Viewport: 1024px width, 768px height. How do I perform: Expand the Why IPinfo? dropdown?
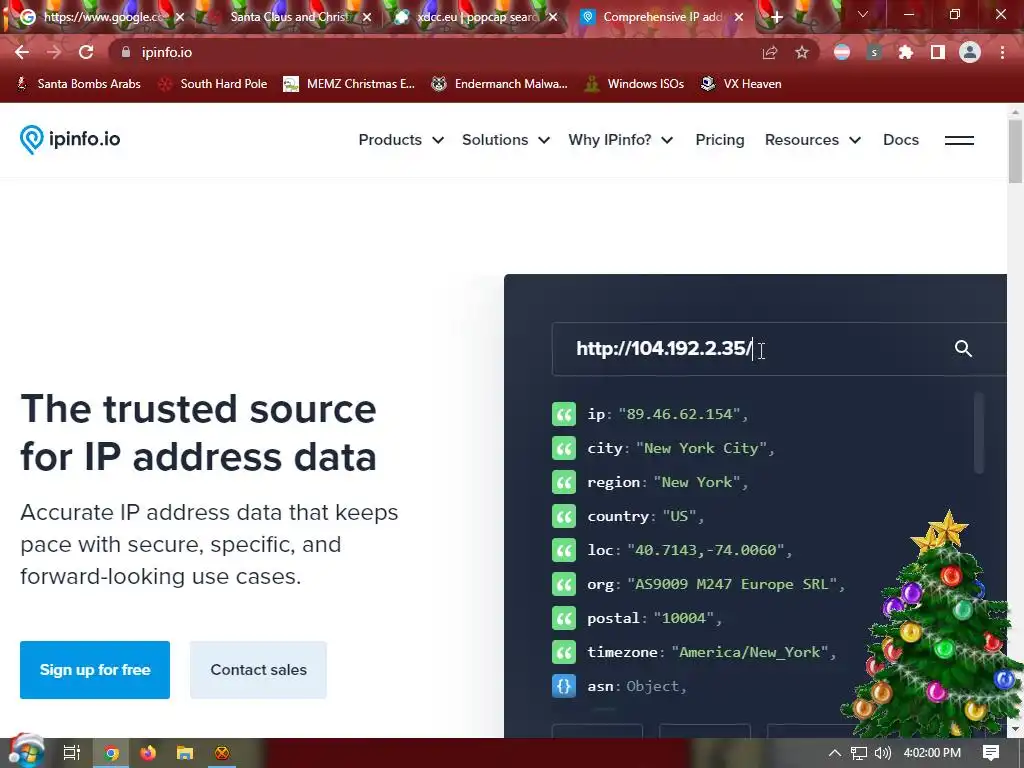point(620,140)
